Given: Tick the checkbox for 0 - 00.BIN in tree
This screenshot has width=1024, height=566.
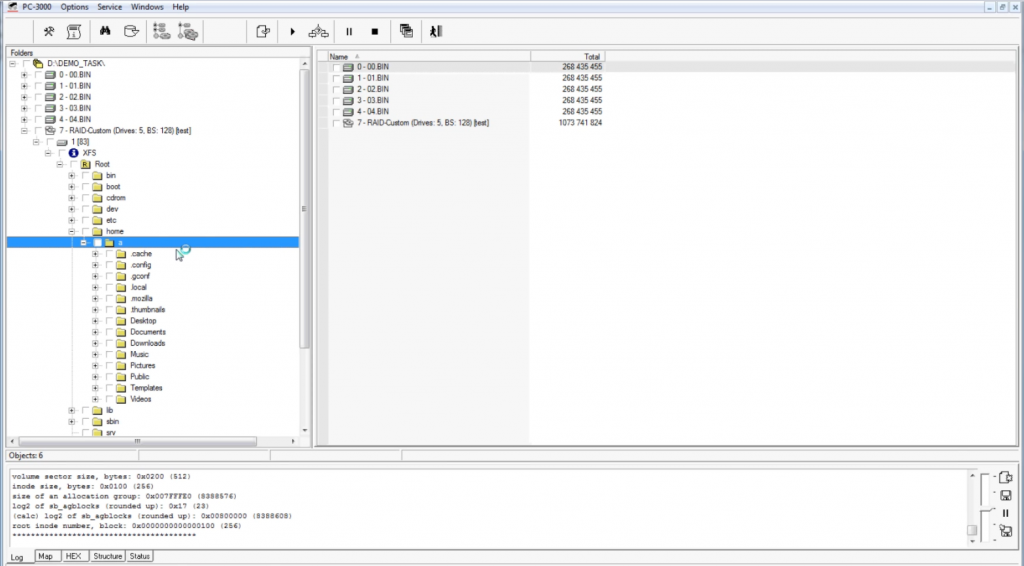Looking at the screenshot, I should tap(38, 74).
